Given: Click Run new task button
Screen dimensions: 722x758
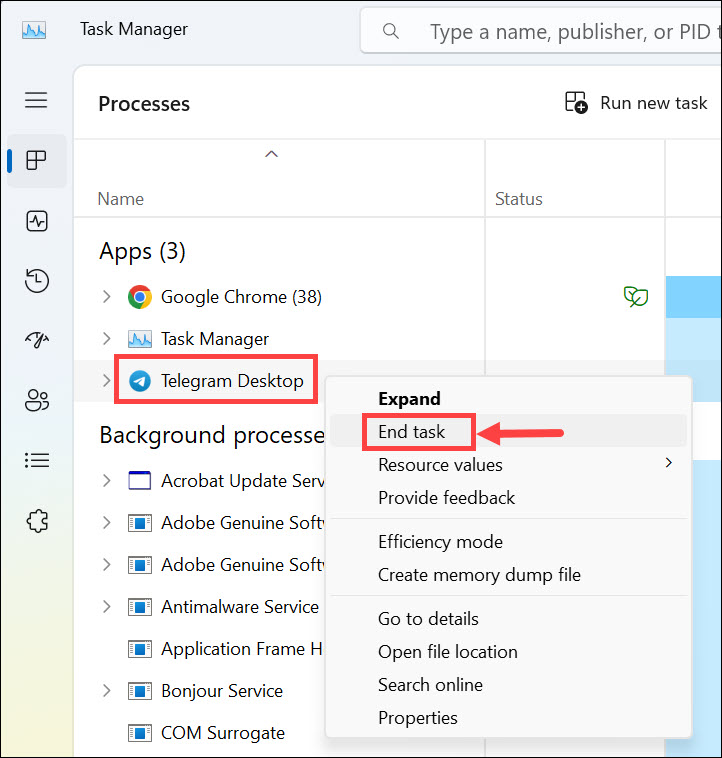Looking at the screenshot, I should [x=637, y=103].
